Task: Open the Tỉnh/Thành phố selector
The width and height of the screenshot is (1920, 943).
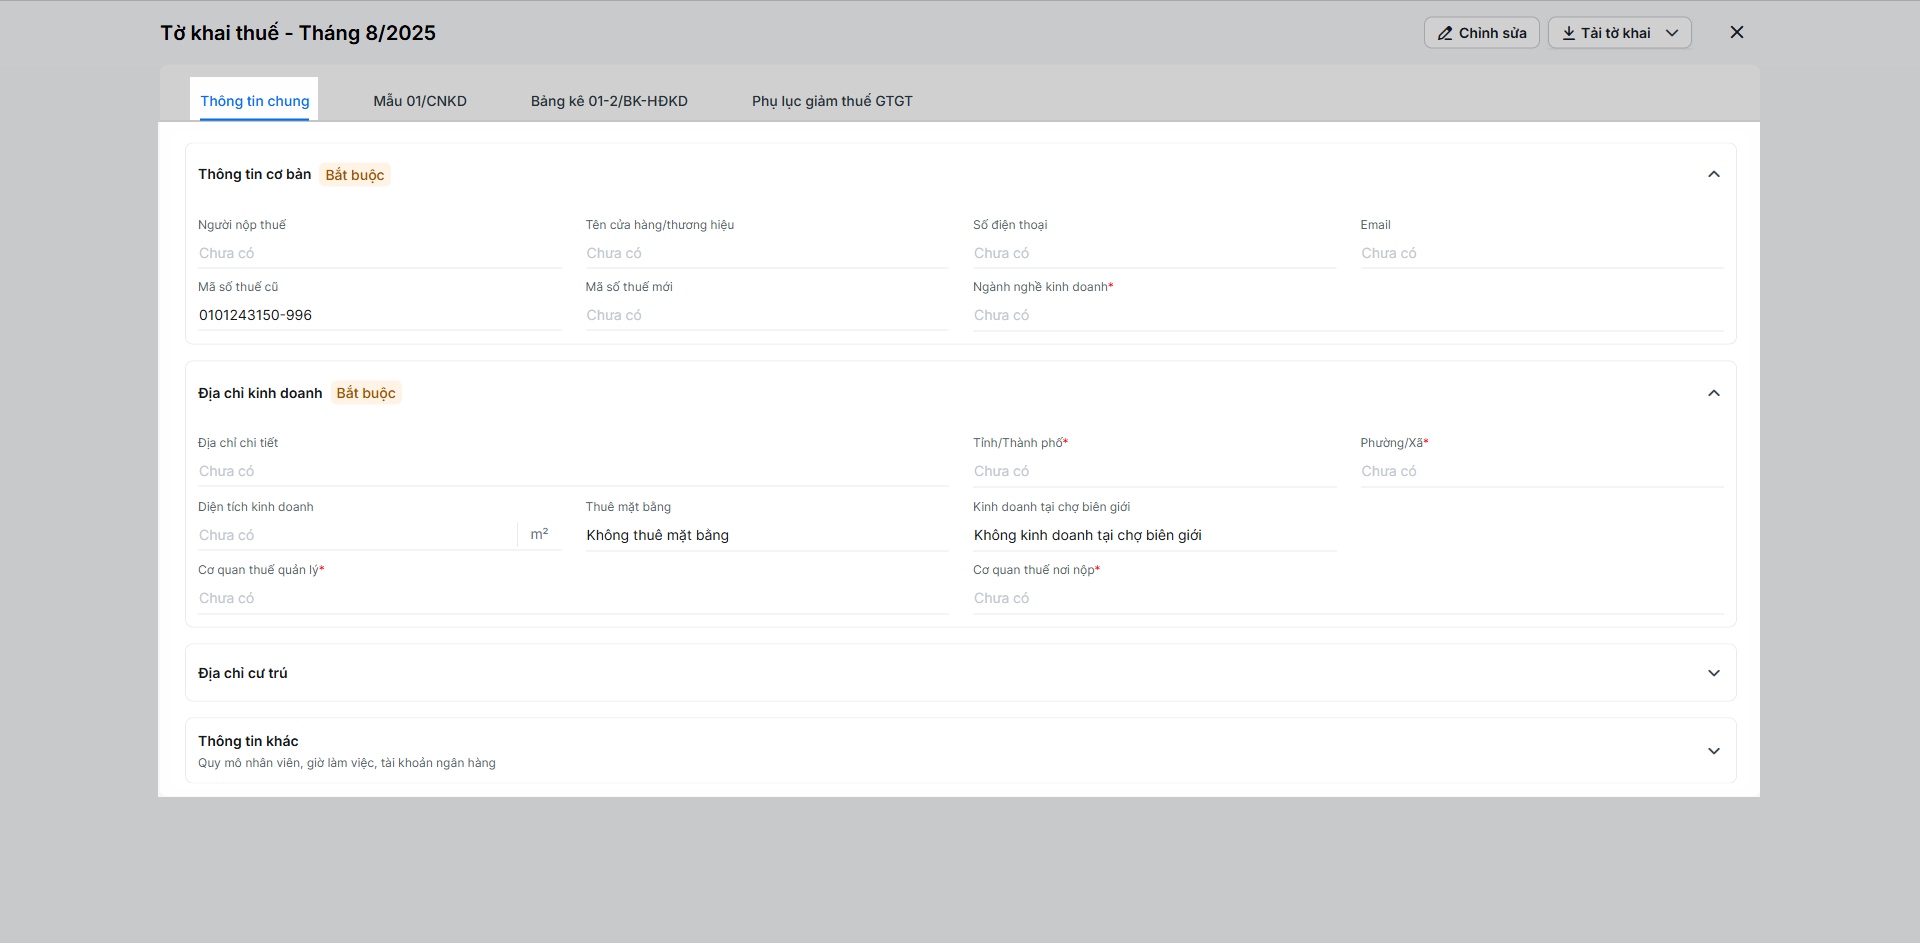Action: (1154, 471)
